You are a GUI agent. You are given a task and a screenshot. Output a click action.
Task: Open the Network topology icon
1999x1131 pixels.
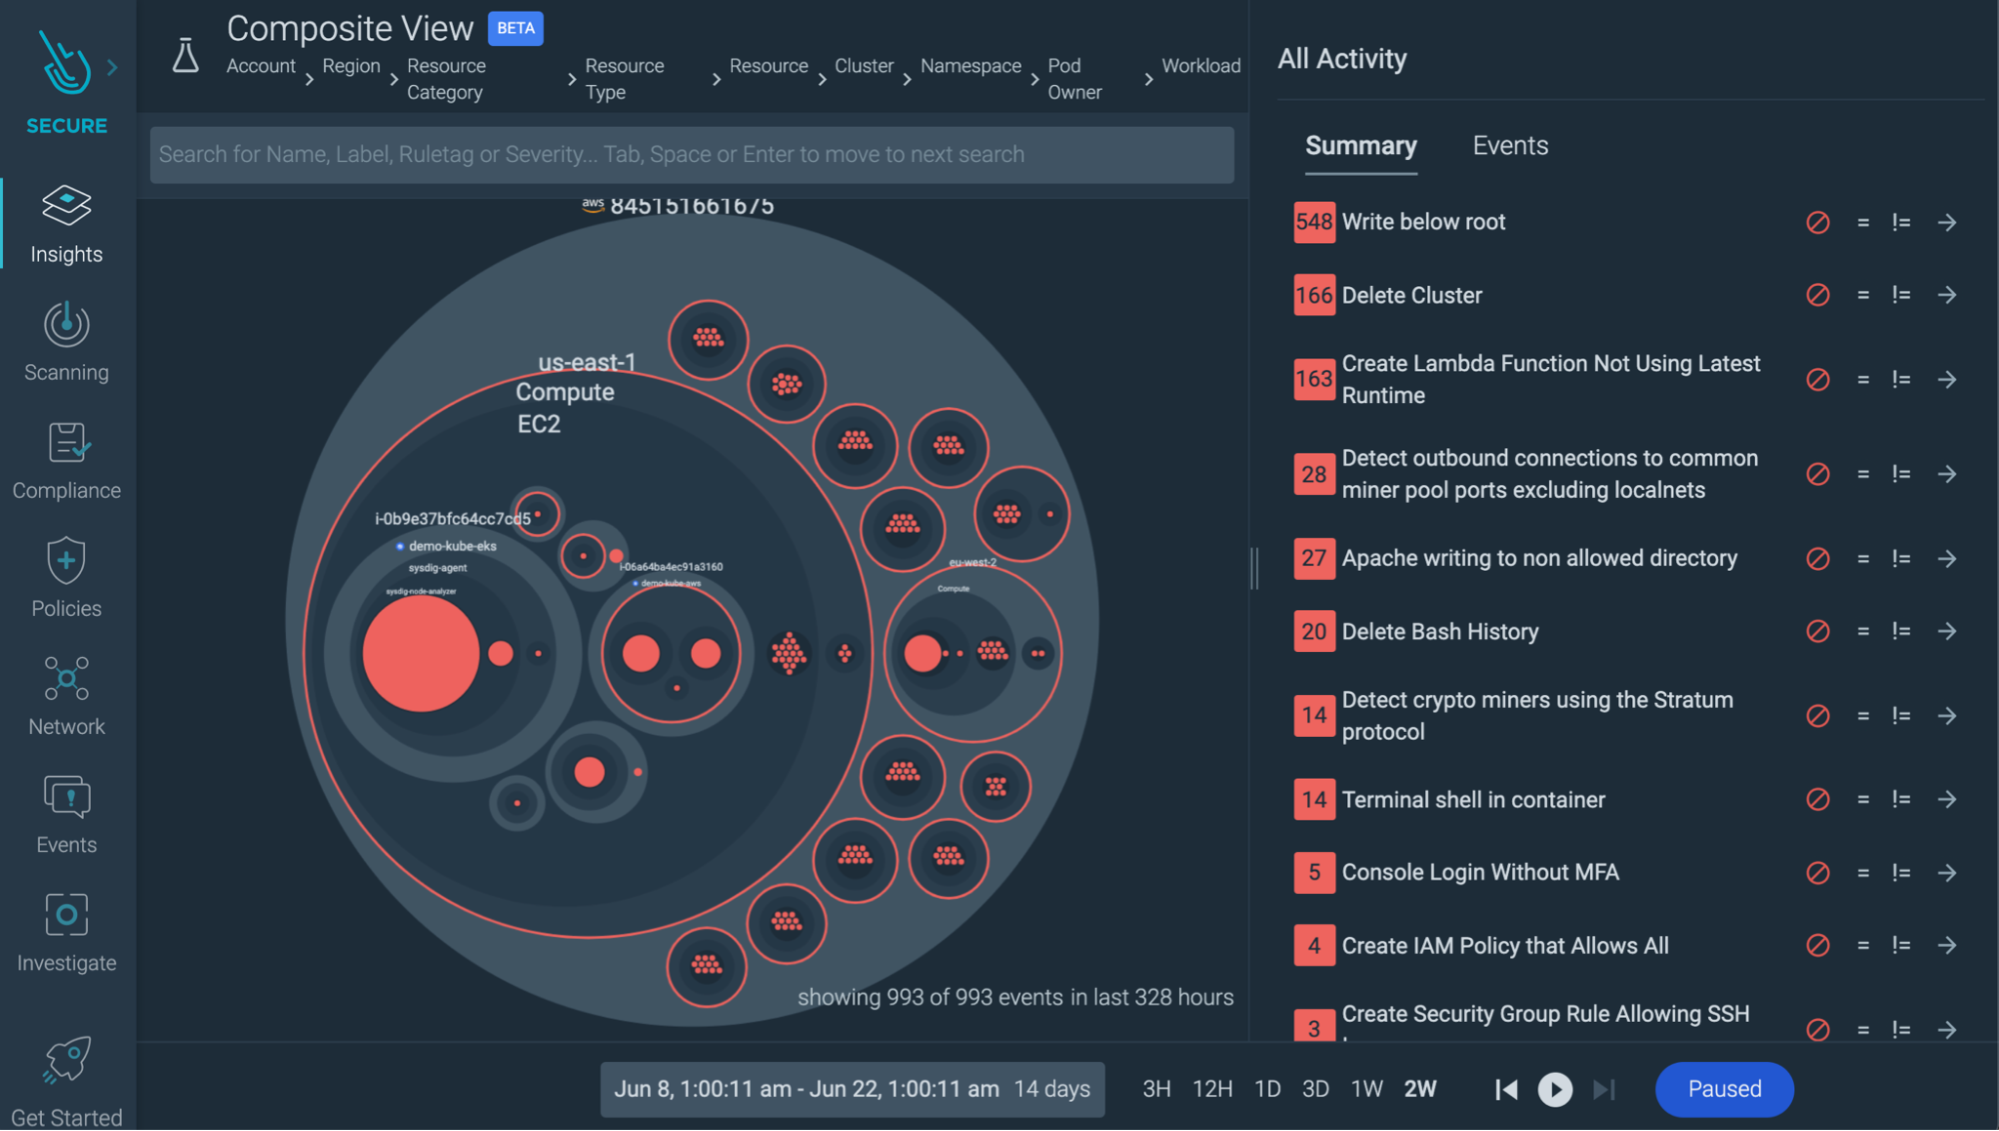pos(66,679)
